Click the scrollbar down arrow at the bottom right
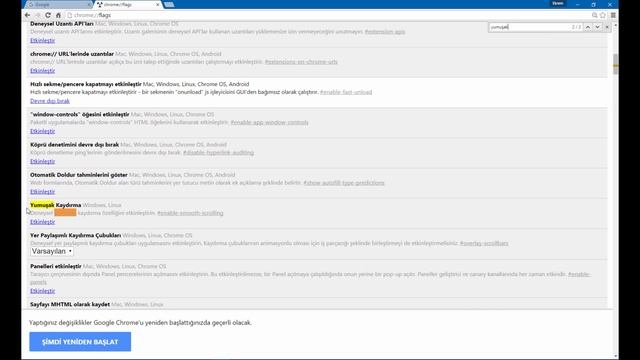This screenshot has height=360, width=640. pos(615,356)
